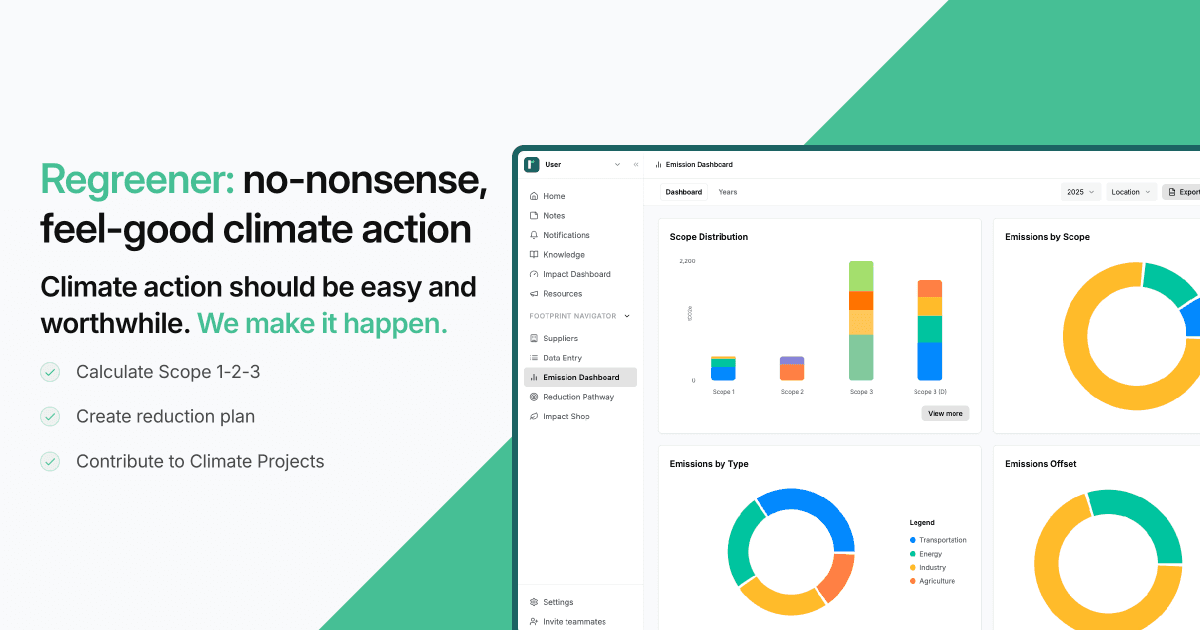Click the green arc in Emissions Offset donut
This screenshot has height=630, width=1200.
pyautogui.click(x=1150, y=515)
